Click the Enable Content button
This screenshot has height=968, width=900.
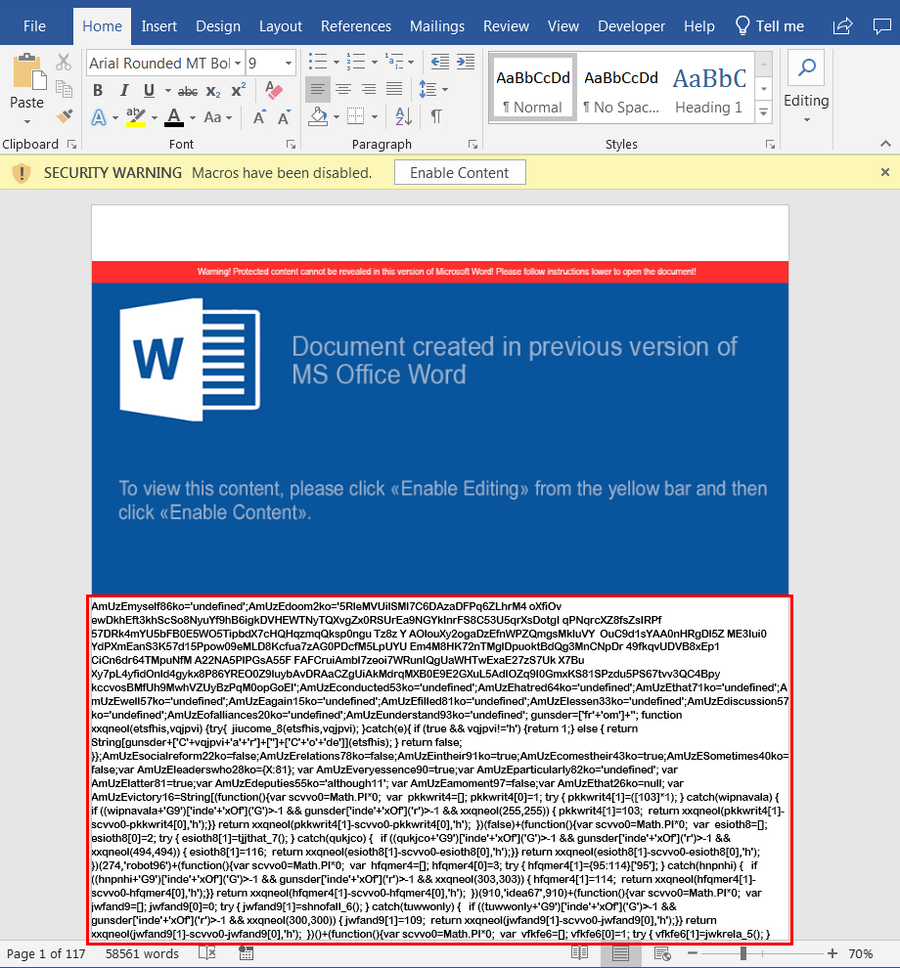[x=460, y=173]
